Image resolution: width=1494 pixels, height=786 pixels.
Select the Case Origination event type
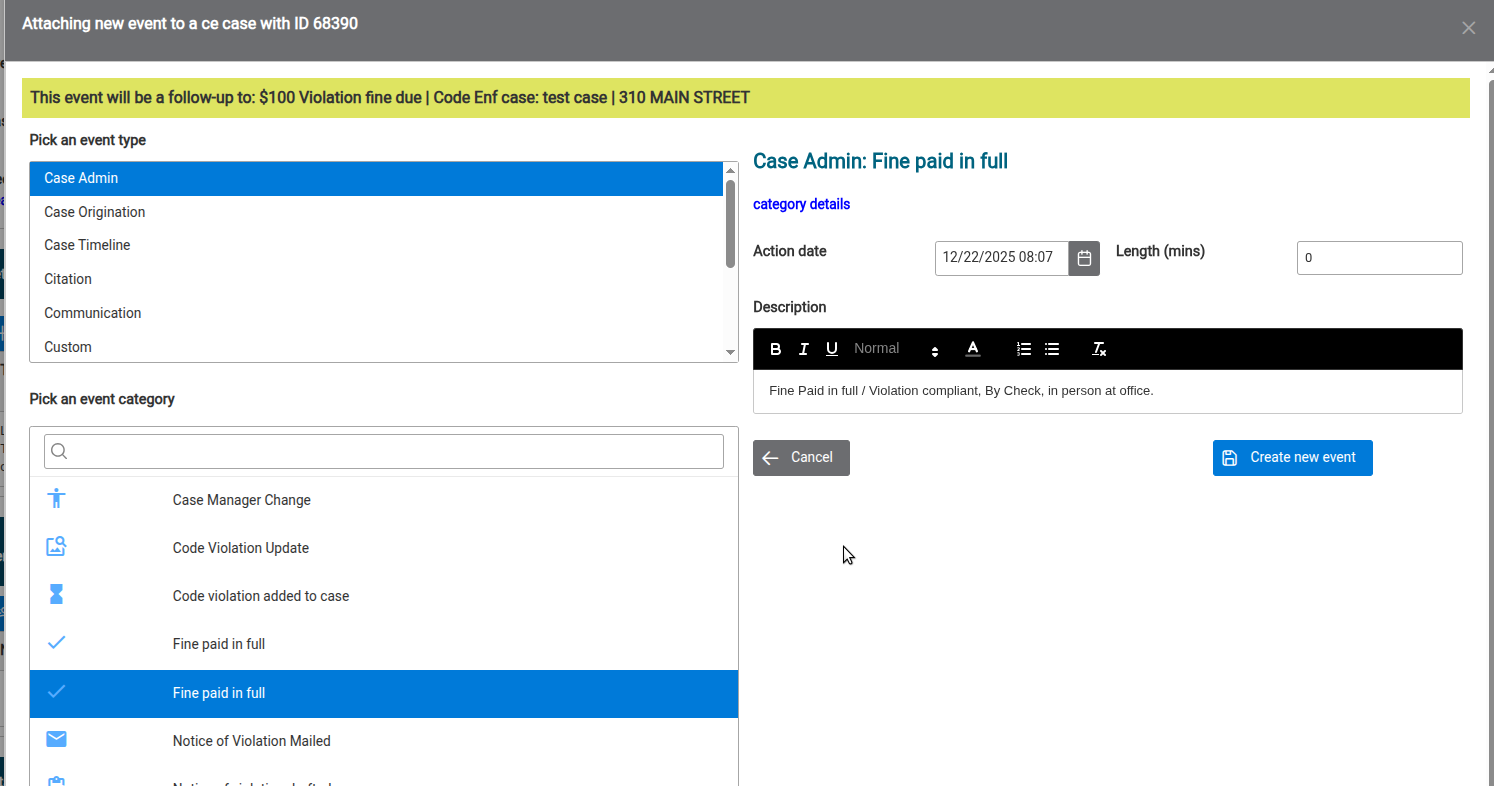point(377,212)
